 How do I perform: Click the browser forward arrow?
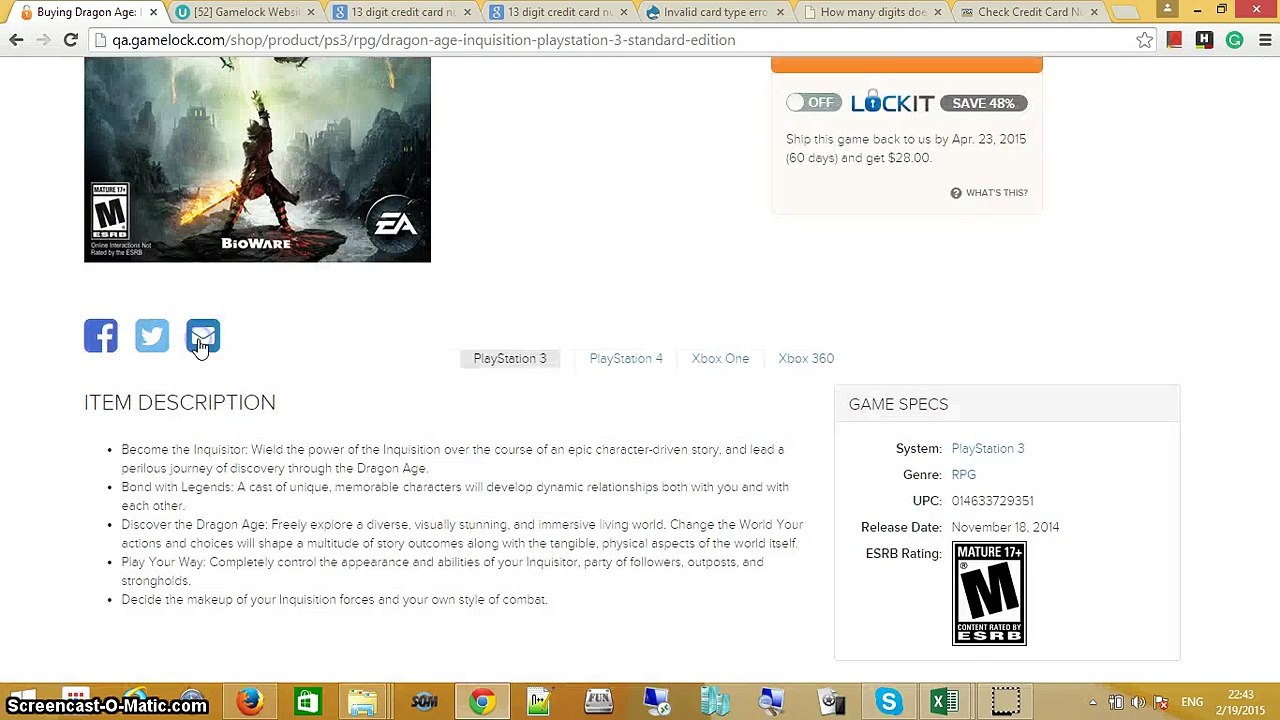tap(43, 40)
